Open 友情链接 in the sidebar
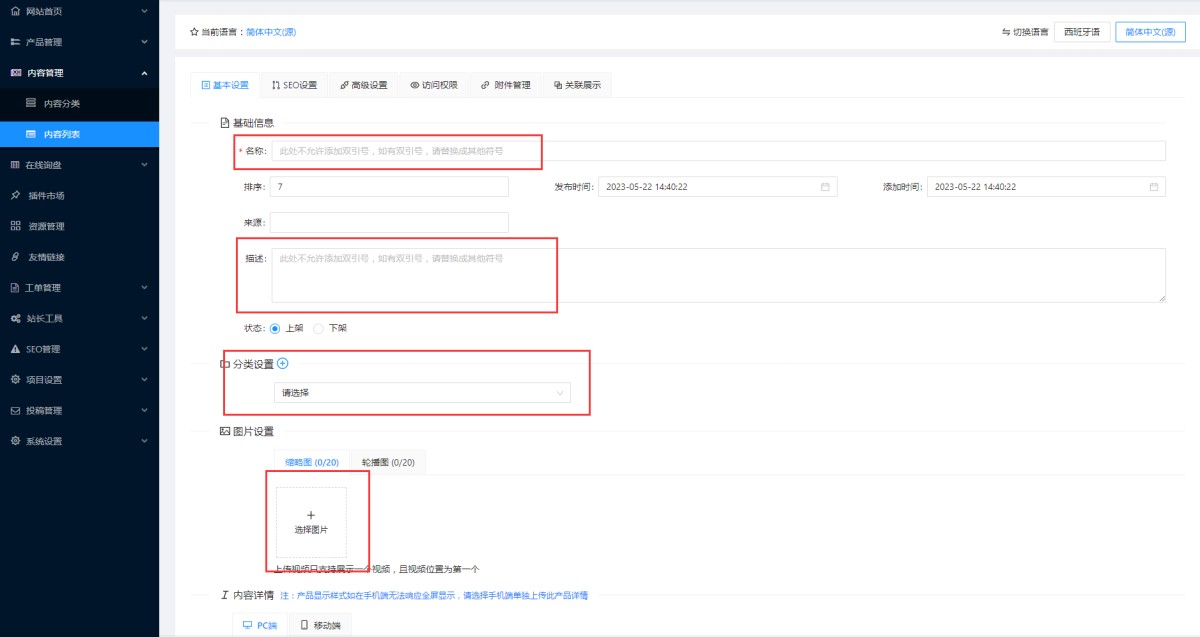The width and height of the screenshot is (1200, 637). [x=46, y=257]
